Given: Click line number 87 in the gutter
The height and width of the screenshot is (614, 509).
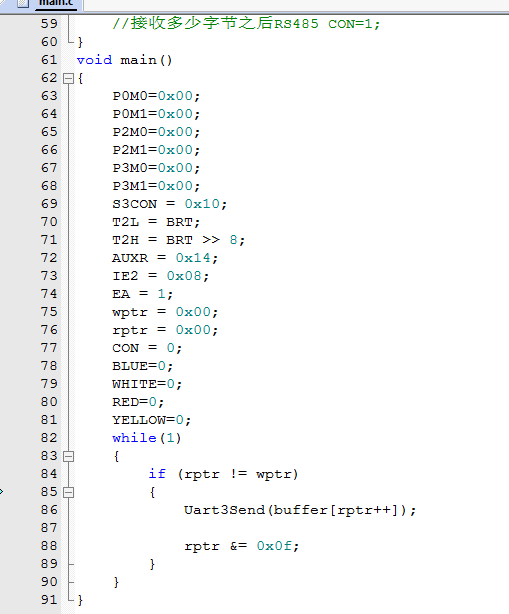Looking at the screenshot, I should tap(49, 528).
